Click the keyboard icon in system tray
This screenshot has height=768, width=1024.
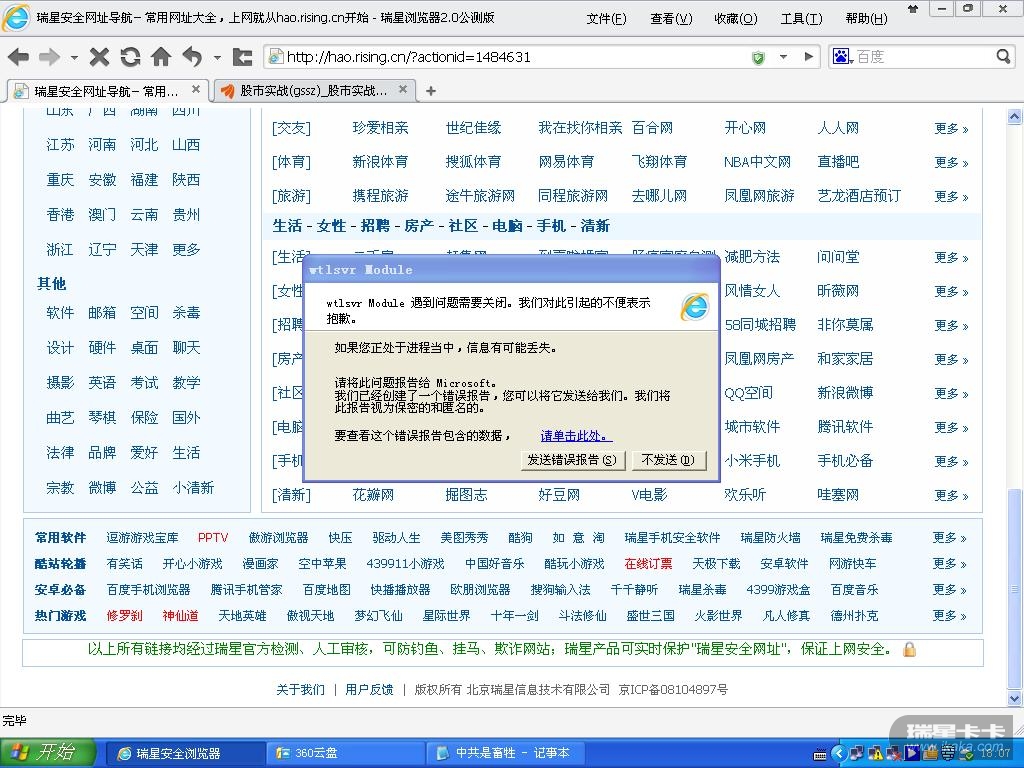tap(820, 756)
